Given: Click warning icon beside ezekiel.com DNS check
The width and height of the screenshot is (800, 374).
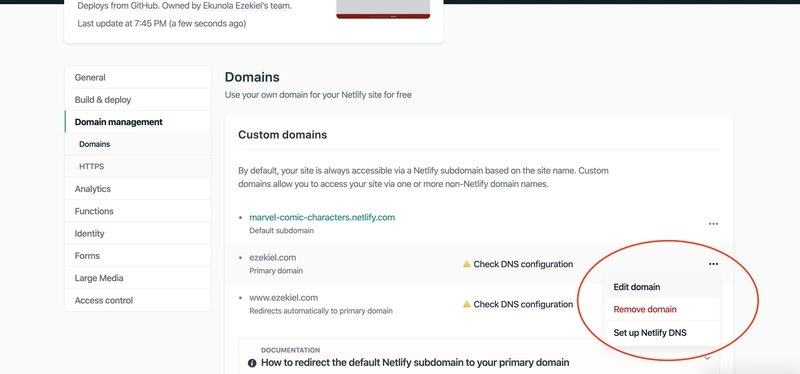Looking at the screenshot, I should coord(466,264).
